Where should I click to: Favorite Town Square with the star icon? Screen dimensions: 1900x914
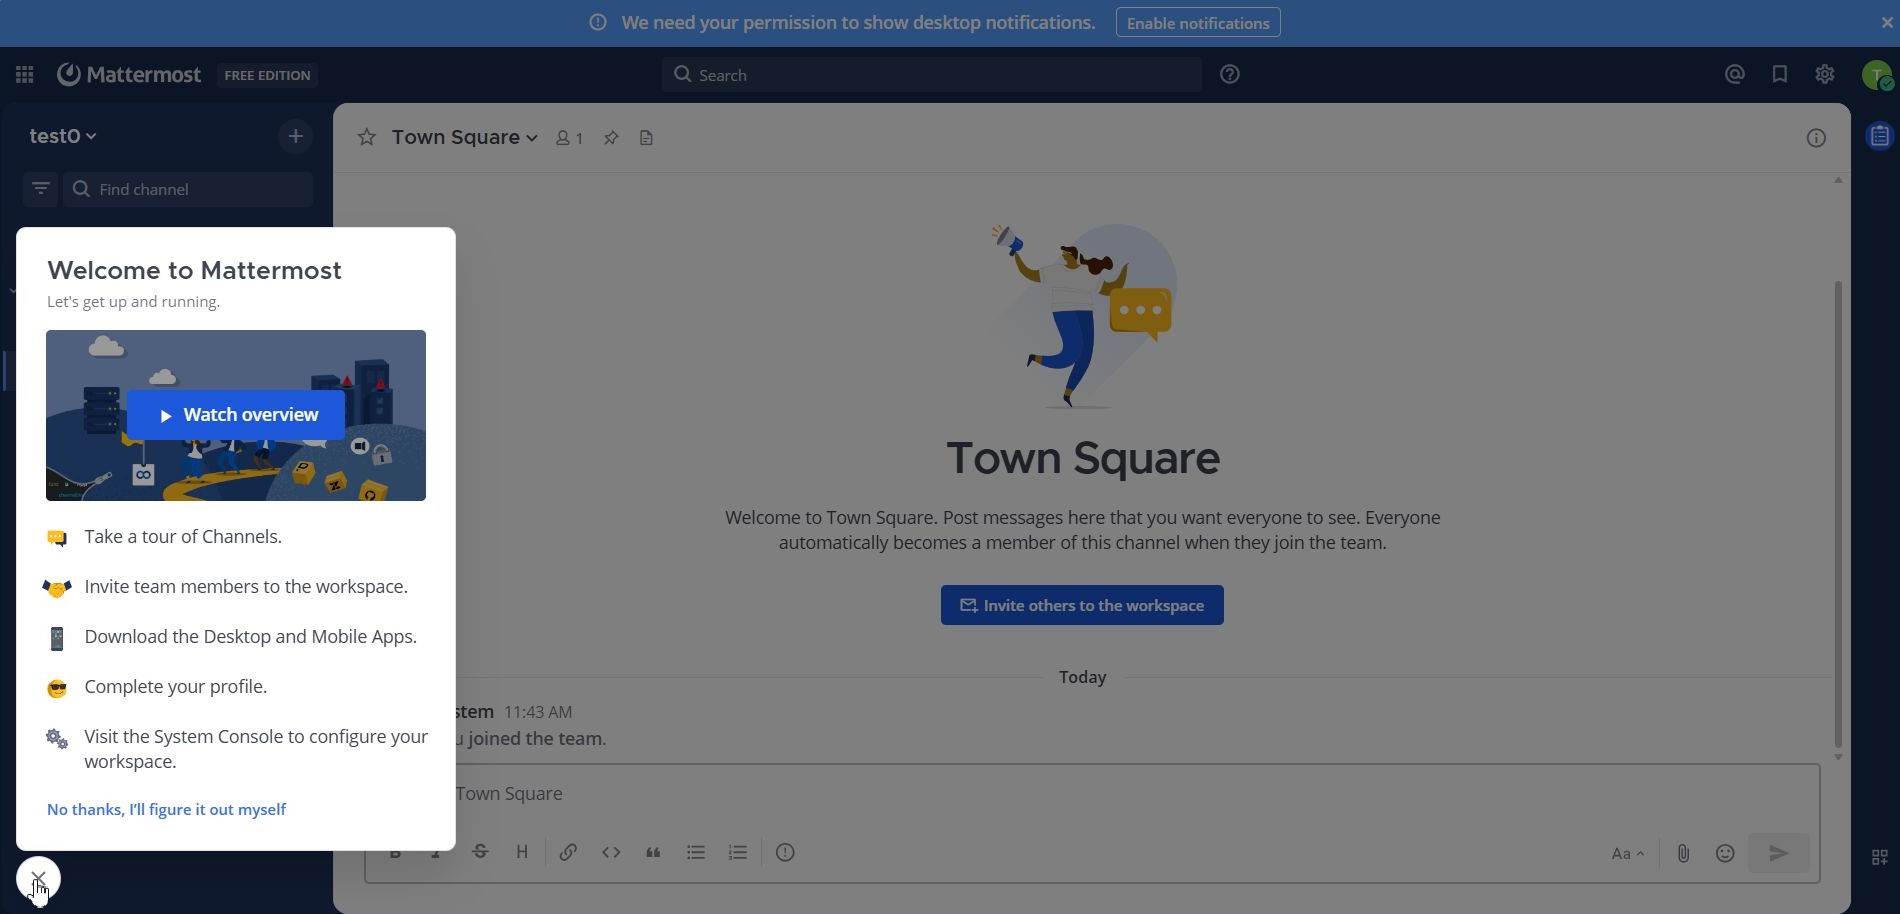pos(367,138)
